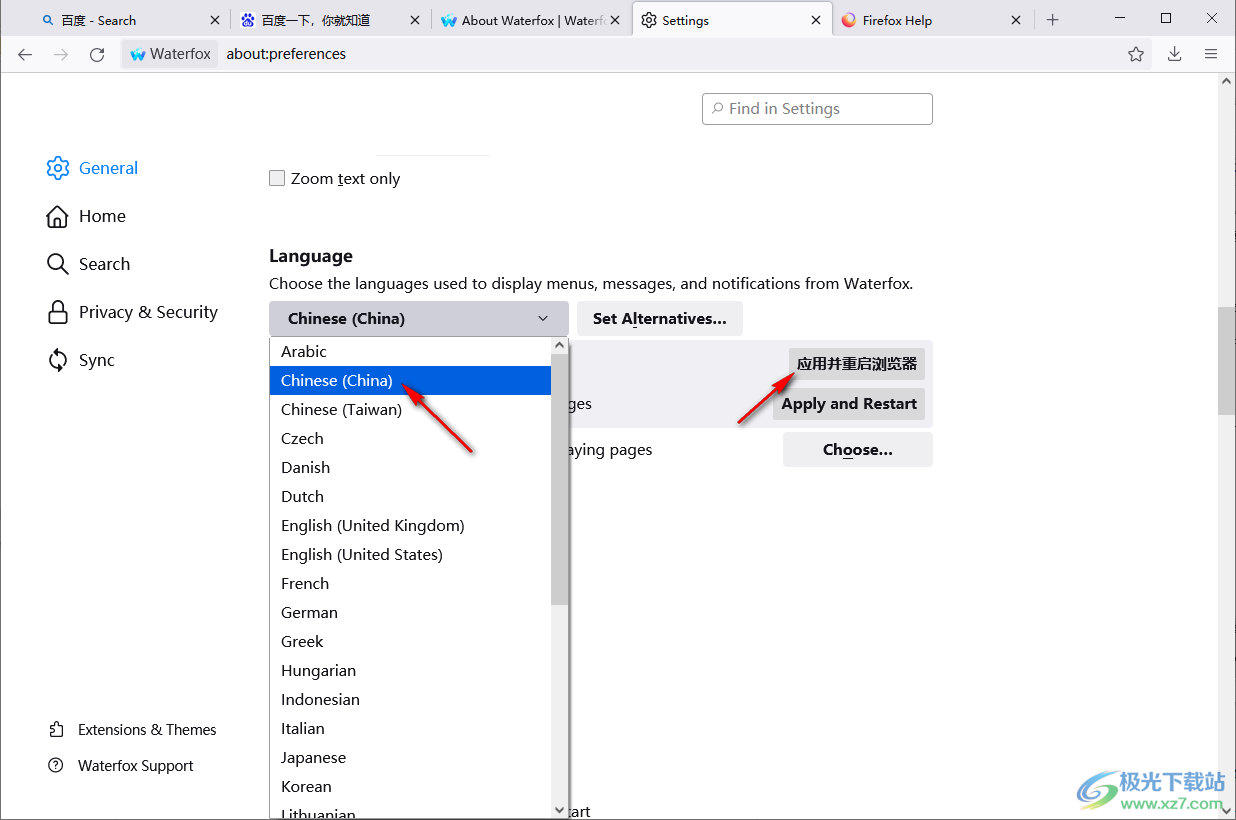The image size is (1236, 820).
Task: Select Chinese (Taiwan) from the list
Action: pos(410,409)
